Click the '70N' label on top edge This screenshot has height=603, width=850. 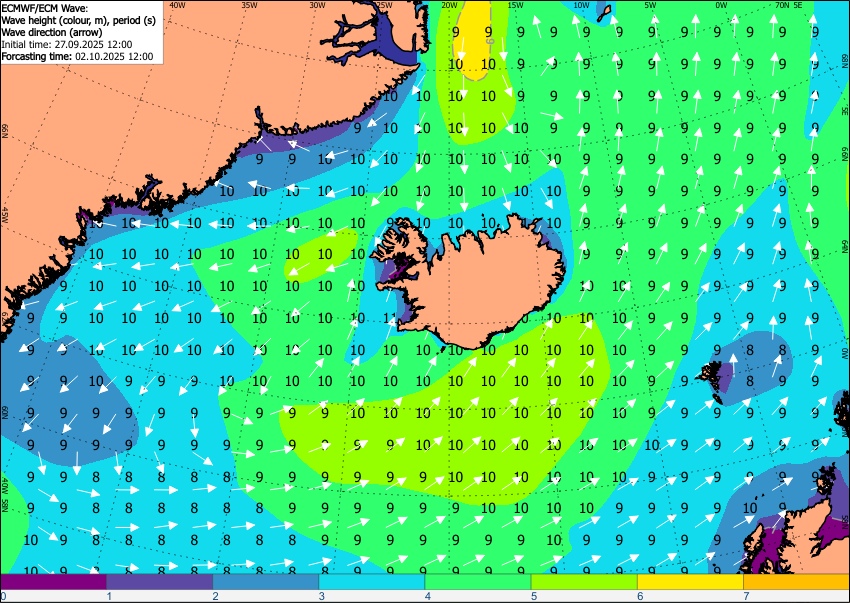pyautogui.click(x=782, y=5)
